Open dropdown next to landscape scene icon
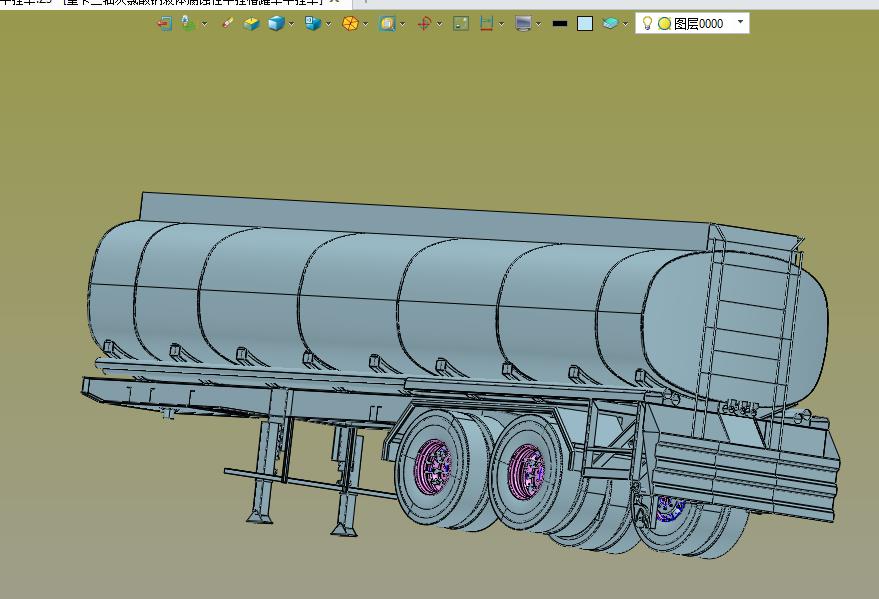 click(x=205, y=24)
